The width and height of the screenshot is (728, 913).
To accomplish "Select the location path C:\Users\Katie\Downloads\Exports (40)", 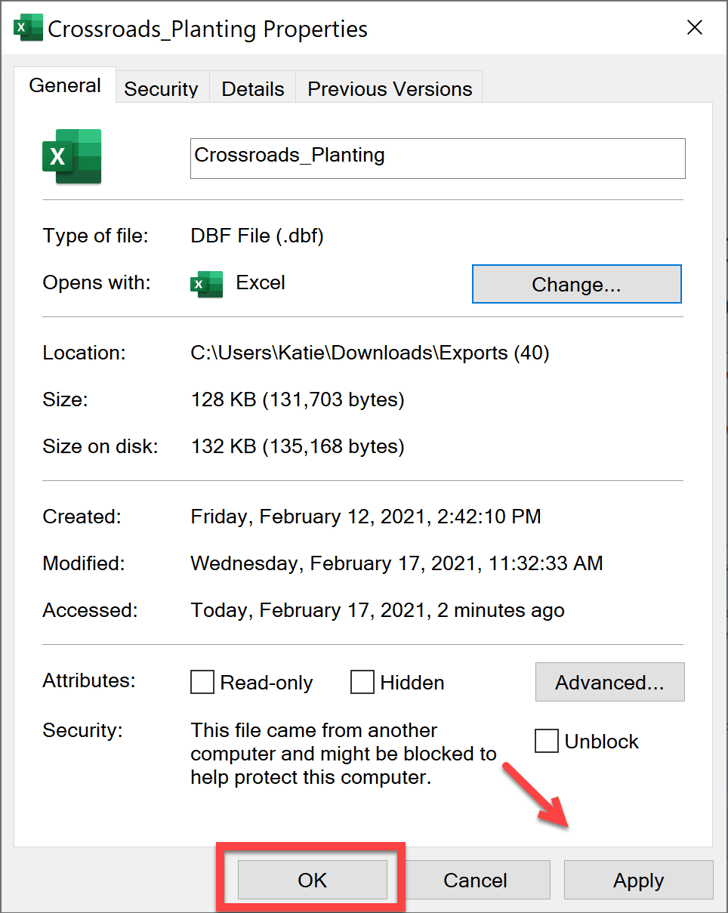I will (x=370, y=353).
